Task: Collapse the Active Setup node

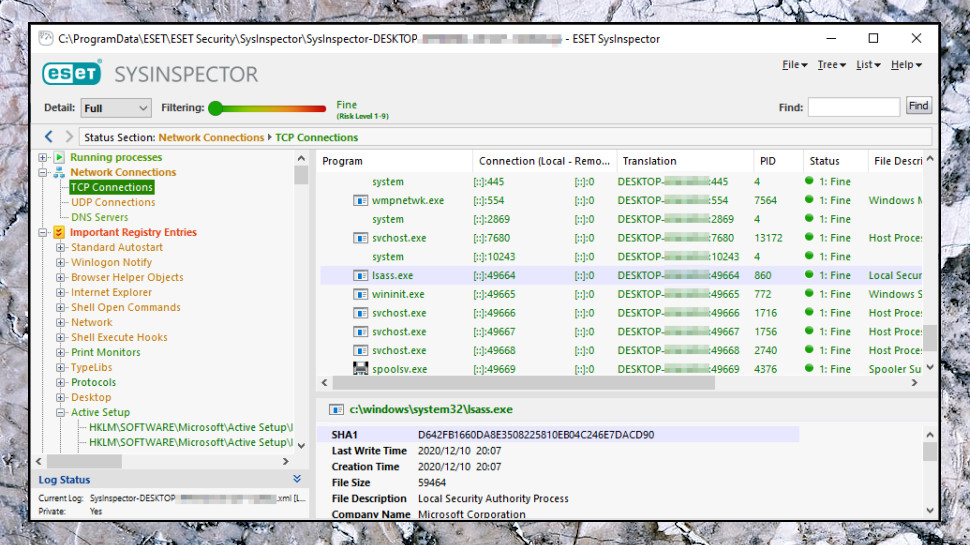Action: [61, 413]
